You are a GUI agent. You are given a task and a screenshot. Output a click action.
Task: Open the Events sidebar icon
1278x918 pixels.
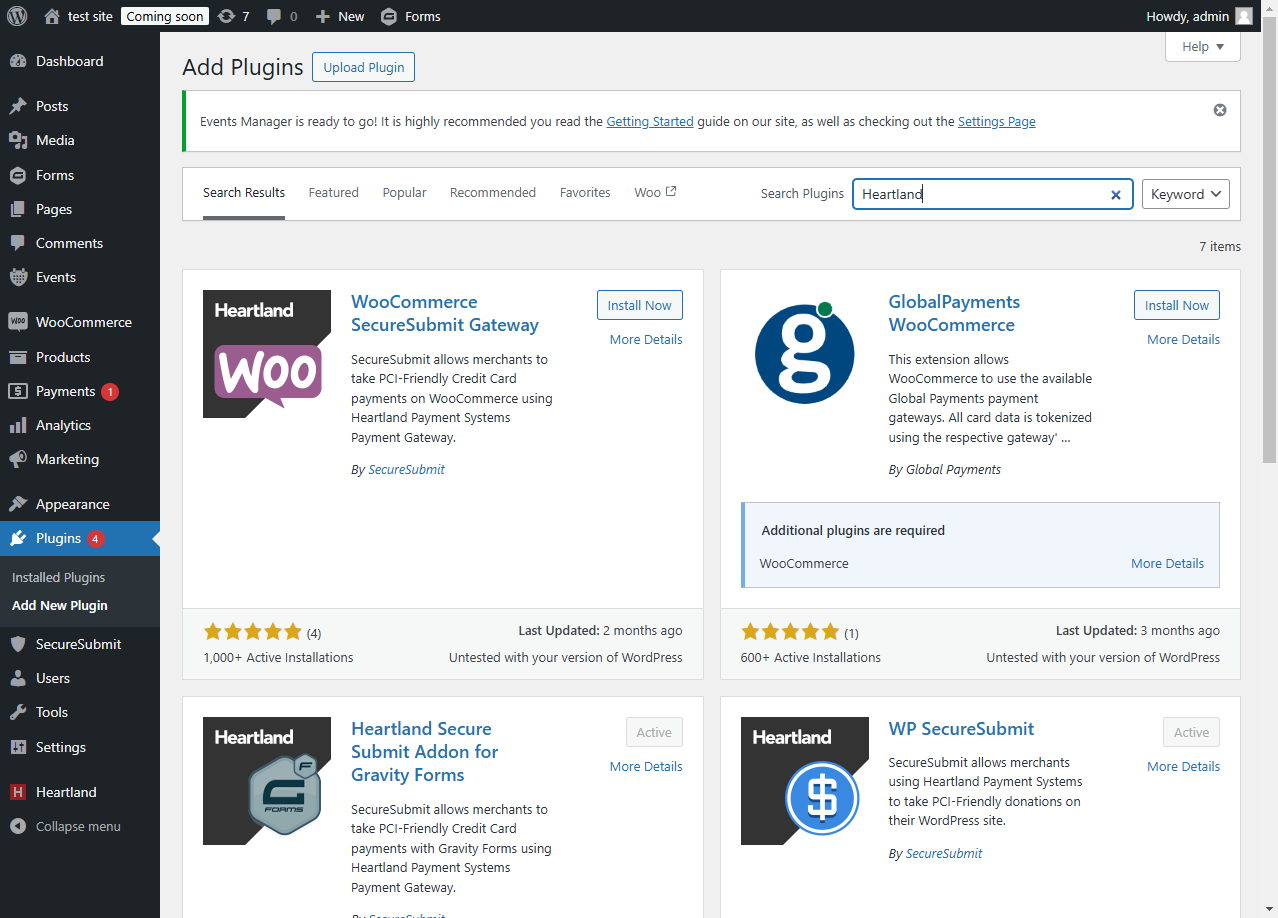(18, 277)
